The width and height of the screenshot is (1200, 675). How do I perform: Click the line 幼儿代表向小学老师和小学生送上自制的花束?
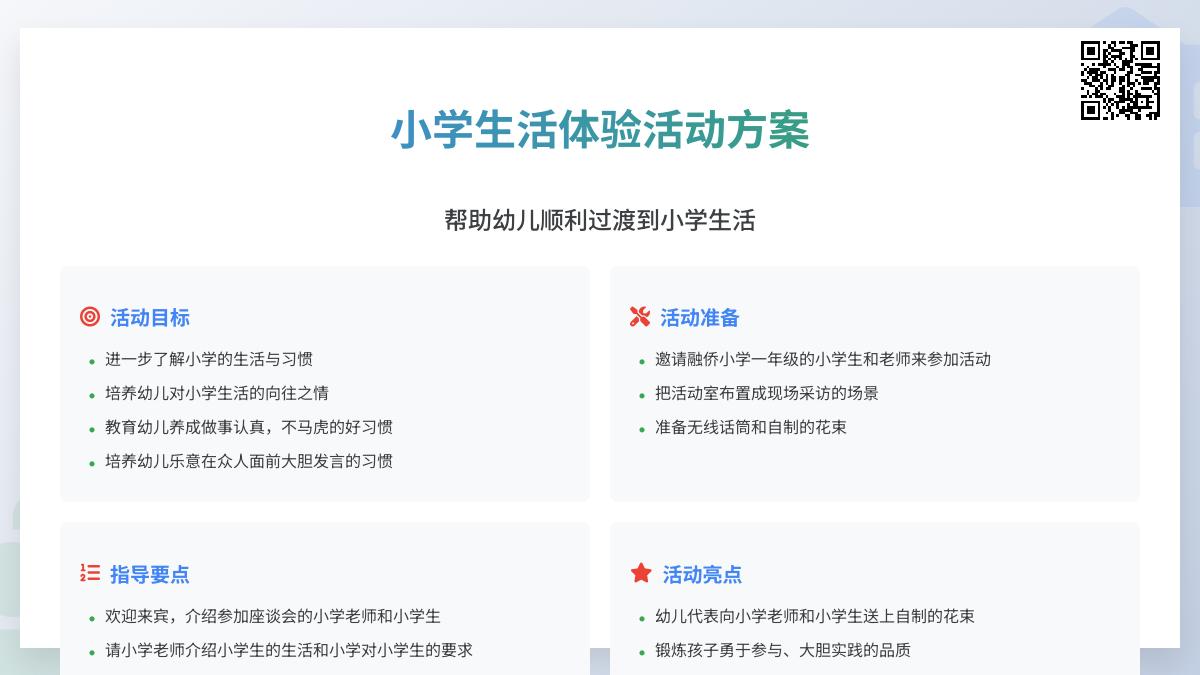coord(815,616)
